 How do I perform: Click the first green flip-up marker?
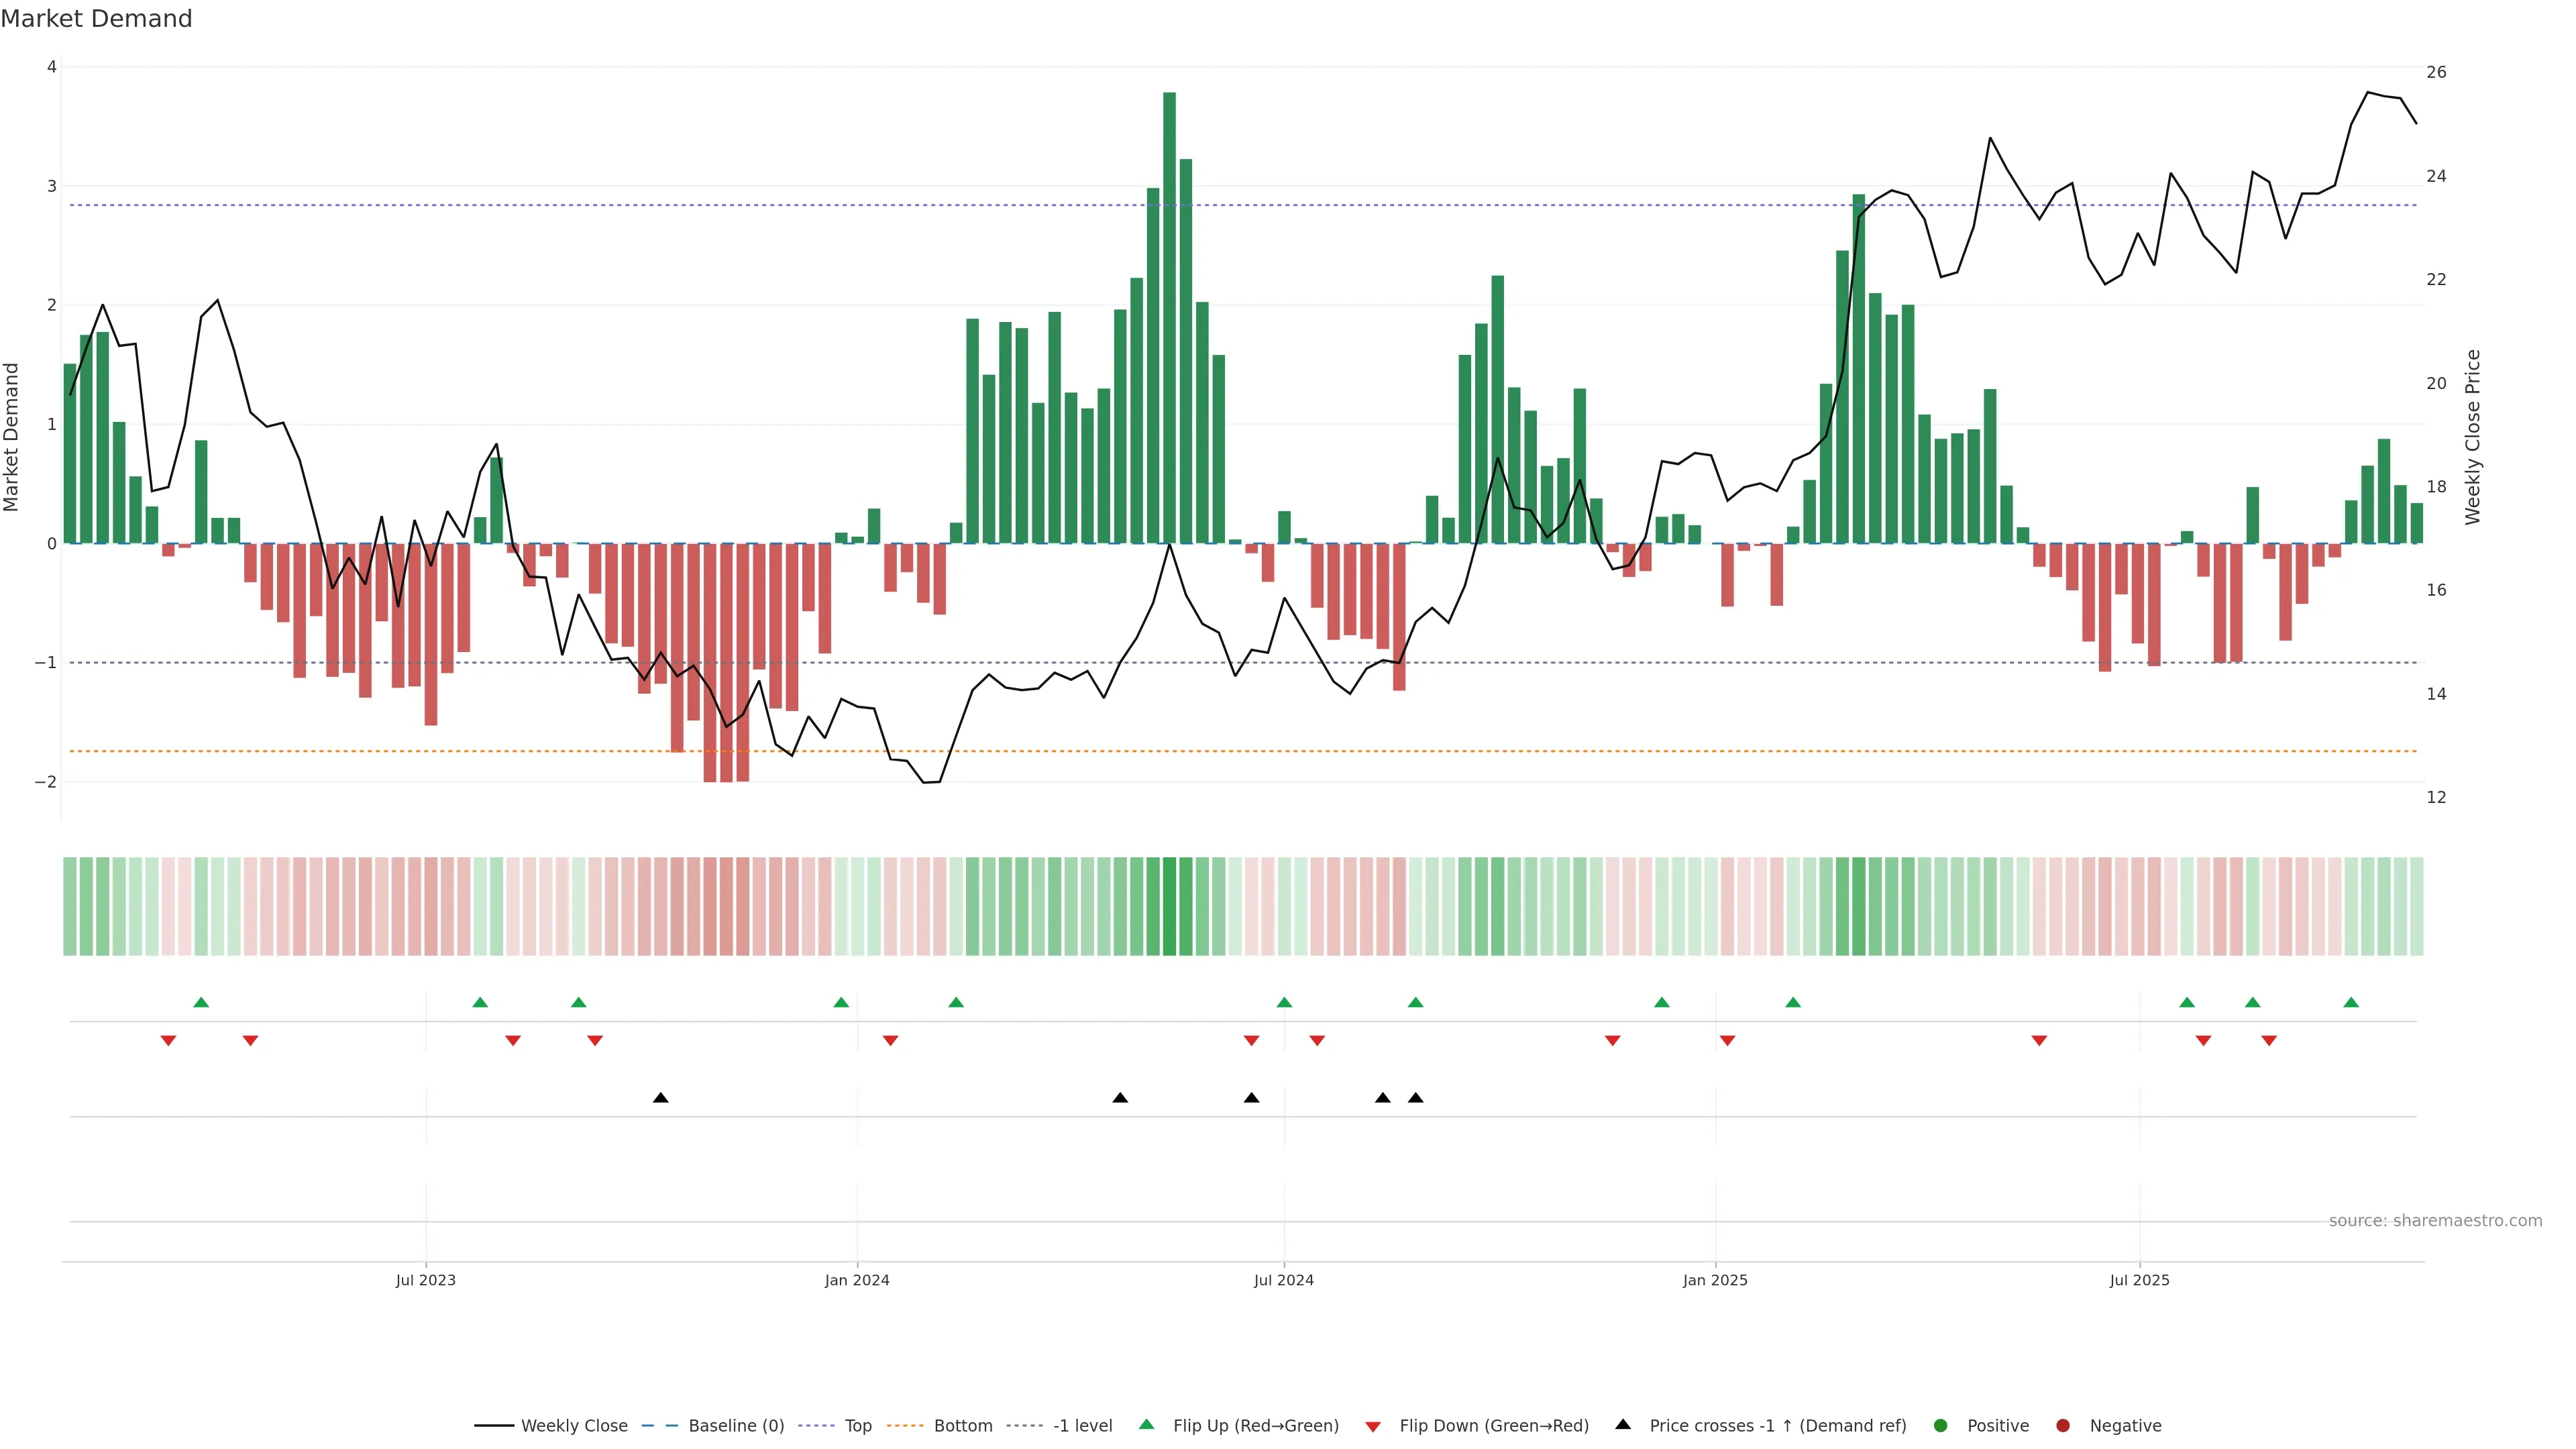(x=201, y=1002)
